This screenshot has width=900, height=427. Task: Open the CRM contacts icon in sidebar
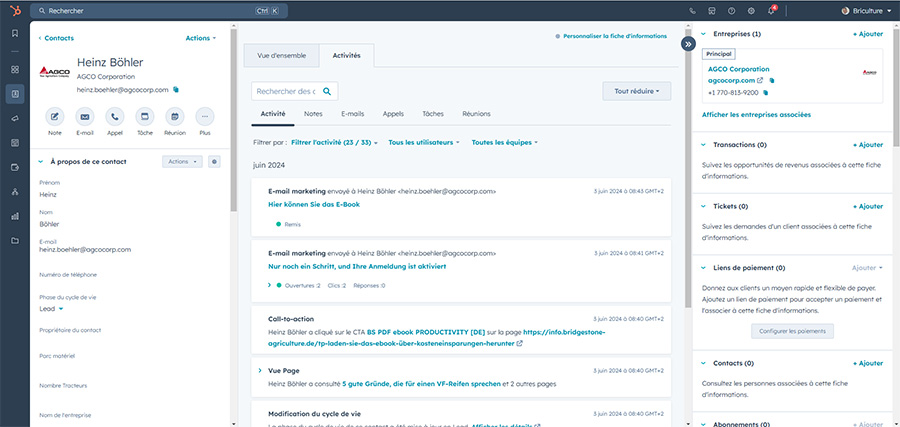coord(15,94)
